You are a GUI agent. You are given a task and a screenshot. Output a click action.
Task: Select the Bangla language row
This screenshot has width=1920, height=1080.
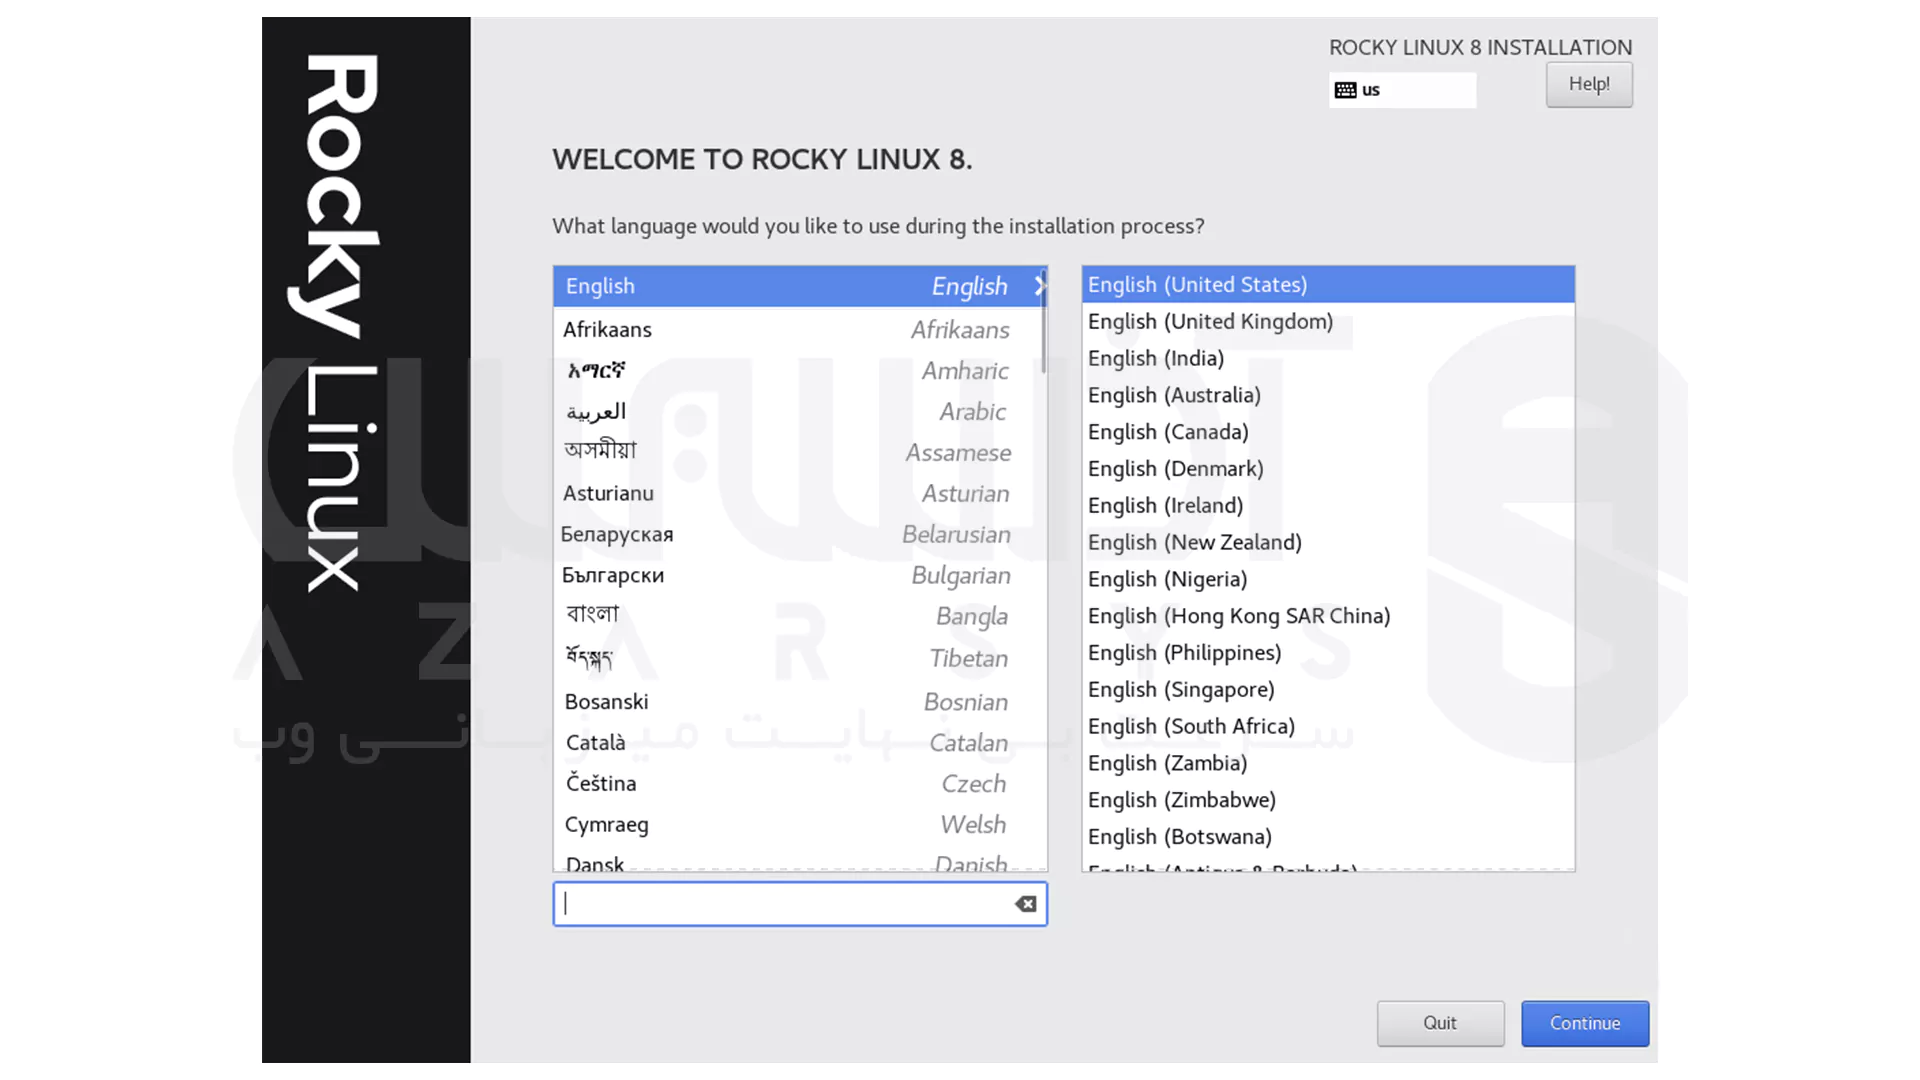click(798, 616)
